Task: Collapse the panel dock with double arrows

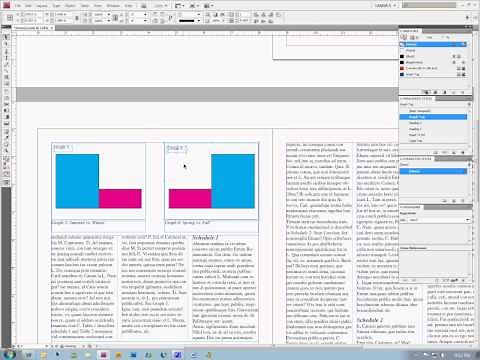Action: [x=468, y=27]
